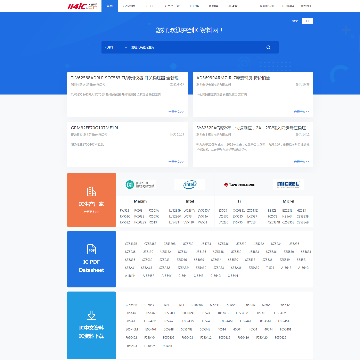Image resolution: width=360 pixels, height=360 pixels.
Task: Open the search category dropdown in search bar
Action: pos(115,47)
